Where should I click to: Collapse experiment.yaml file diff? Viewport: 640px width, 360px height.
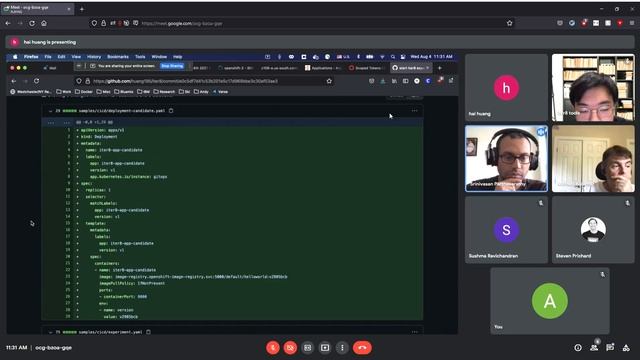pos(50,332)
